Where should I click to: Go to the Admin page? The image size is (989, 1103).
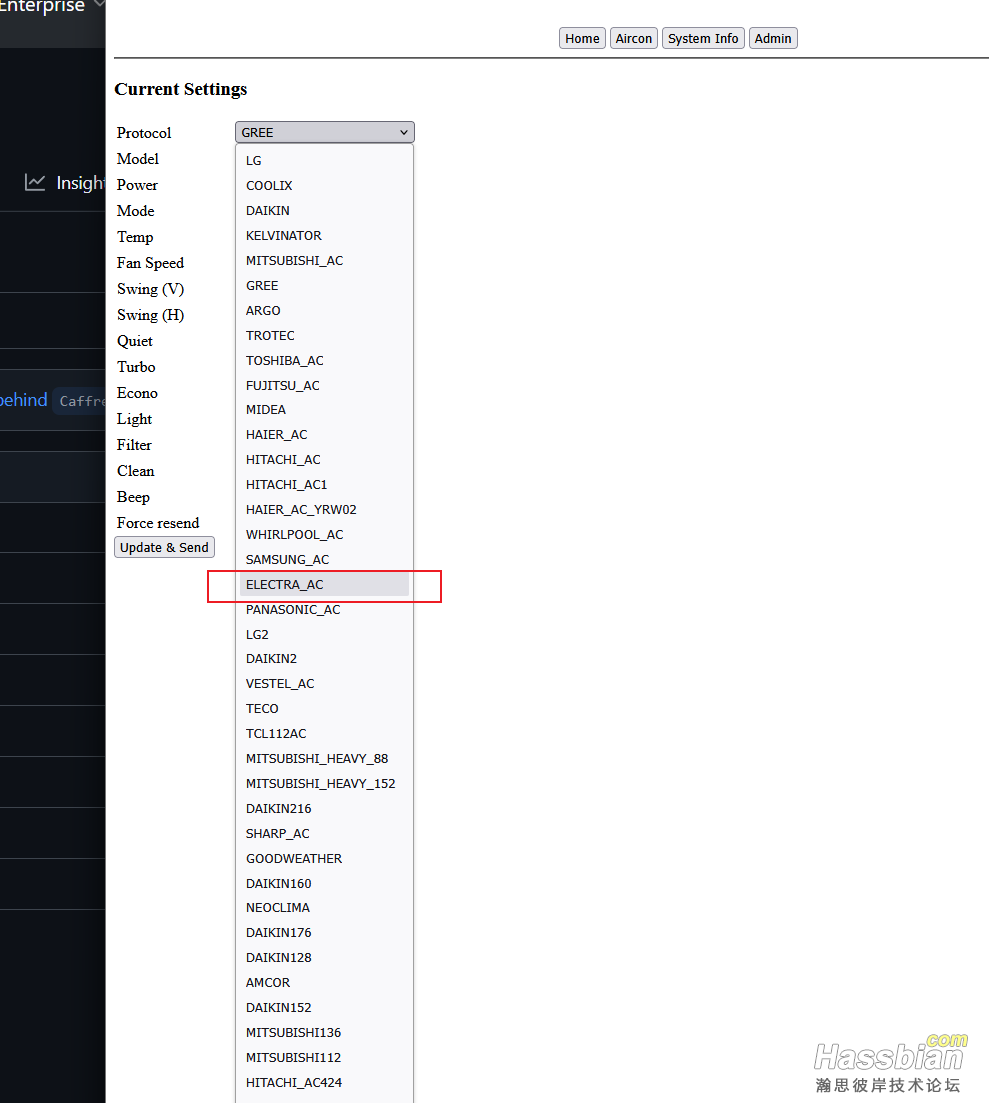click(773, 39)
